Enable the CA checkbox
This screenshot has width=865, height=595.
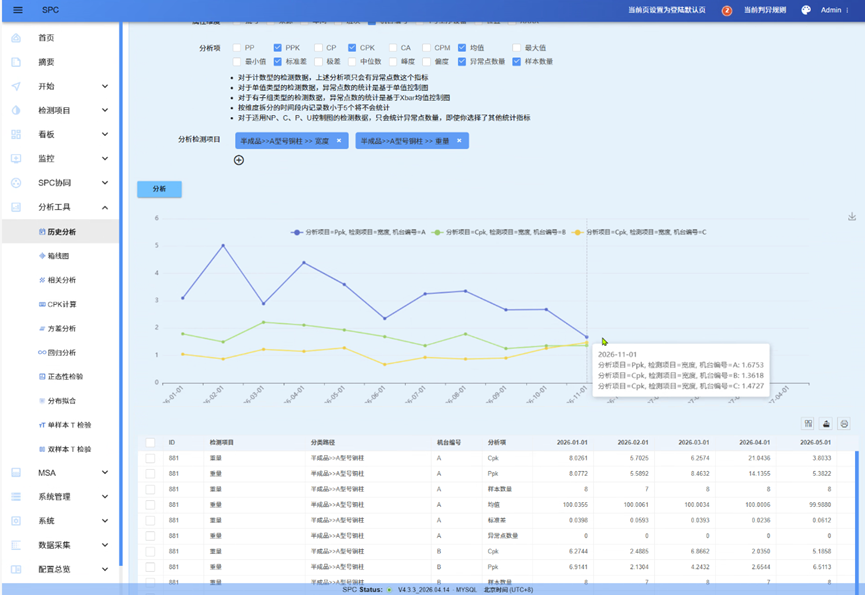pos(393,48)
